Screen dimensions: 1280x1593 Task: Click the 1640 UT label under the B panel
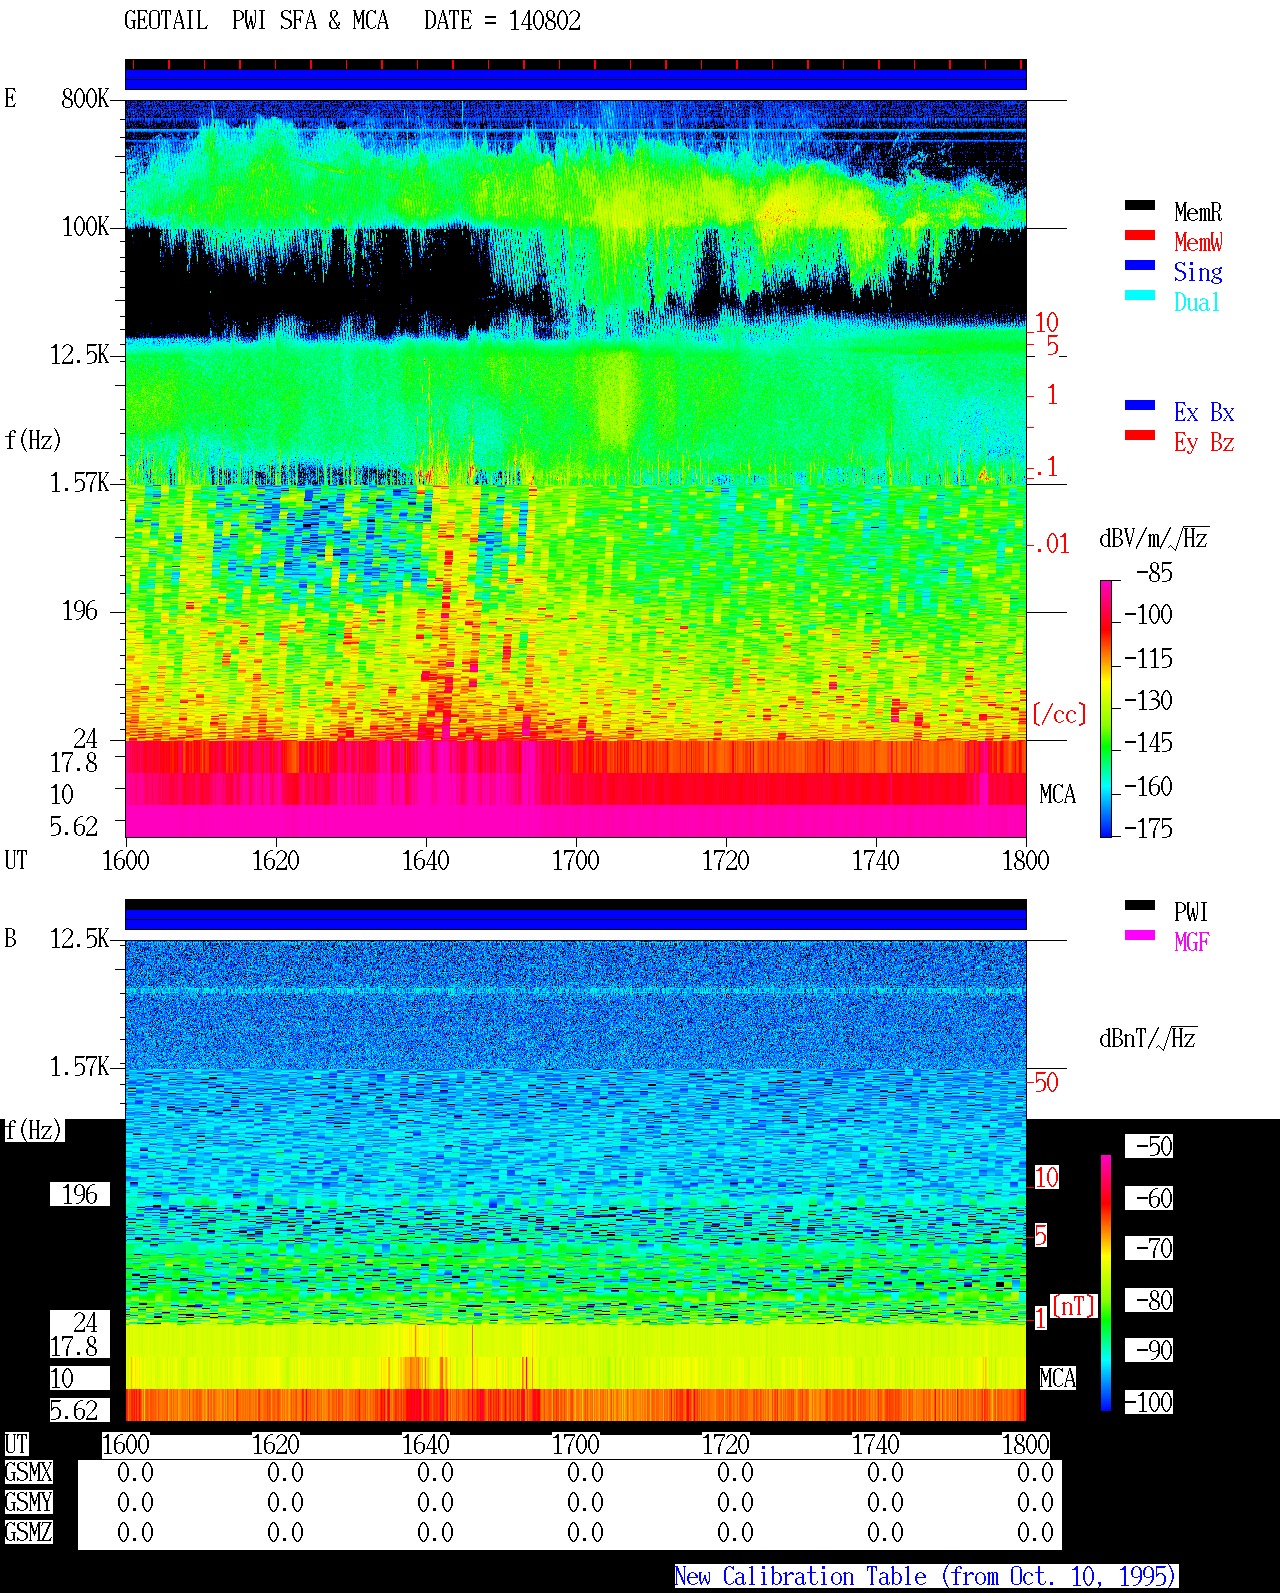[x=425, y=1445]
